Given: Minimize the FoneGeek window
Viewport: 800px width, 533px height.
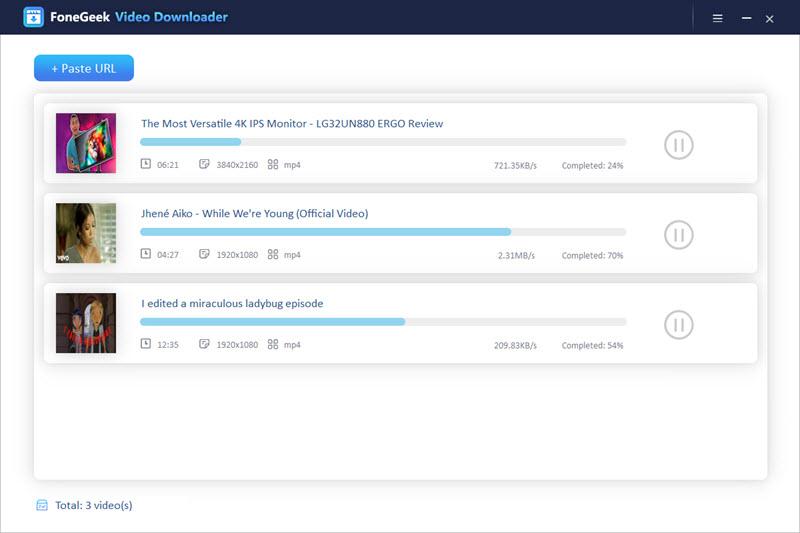Looking at the screenshot, I should [x=746, y=18].
